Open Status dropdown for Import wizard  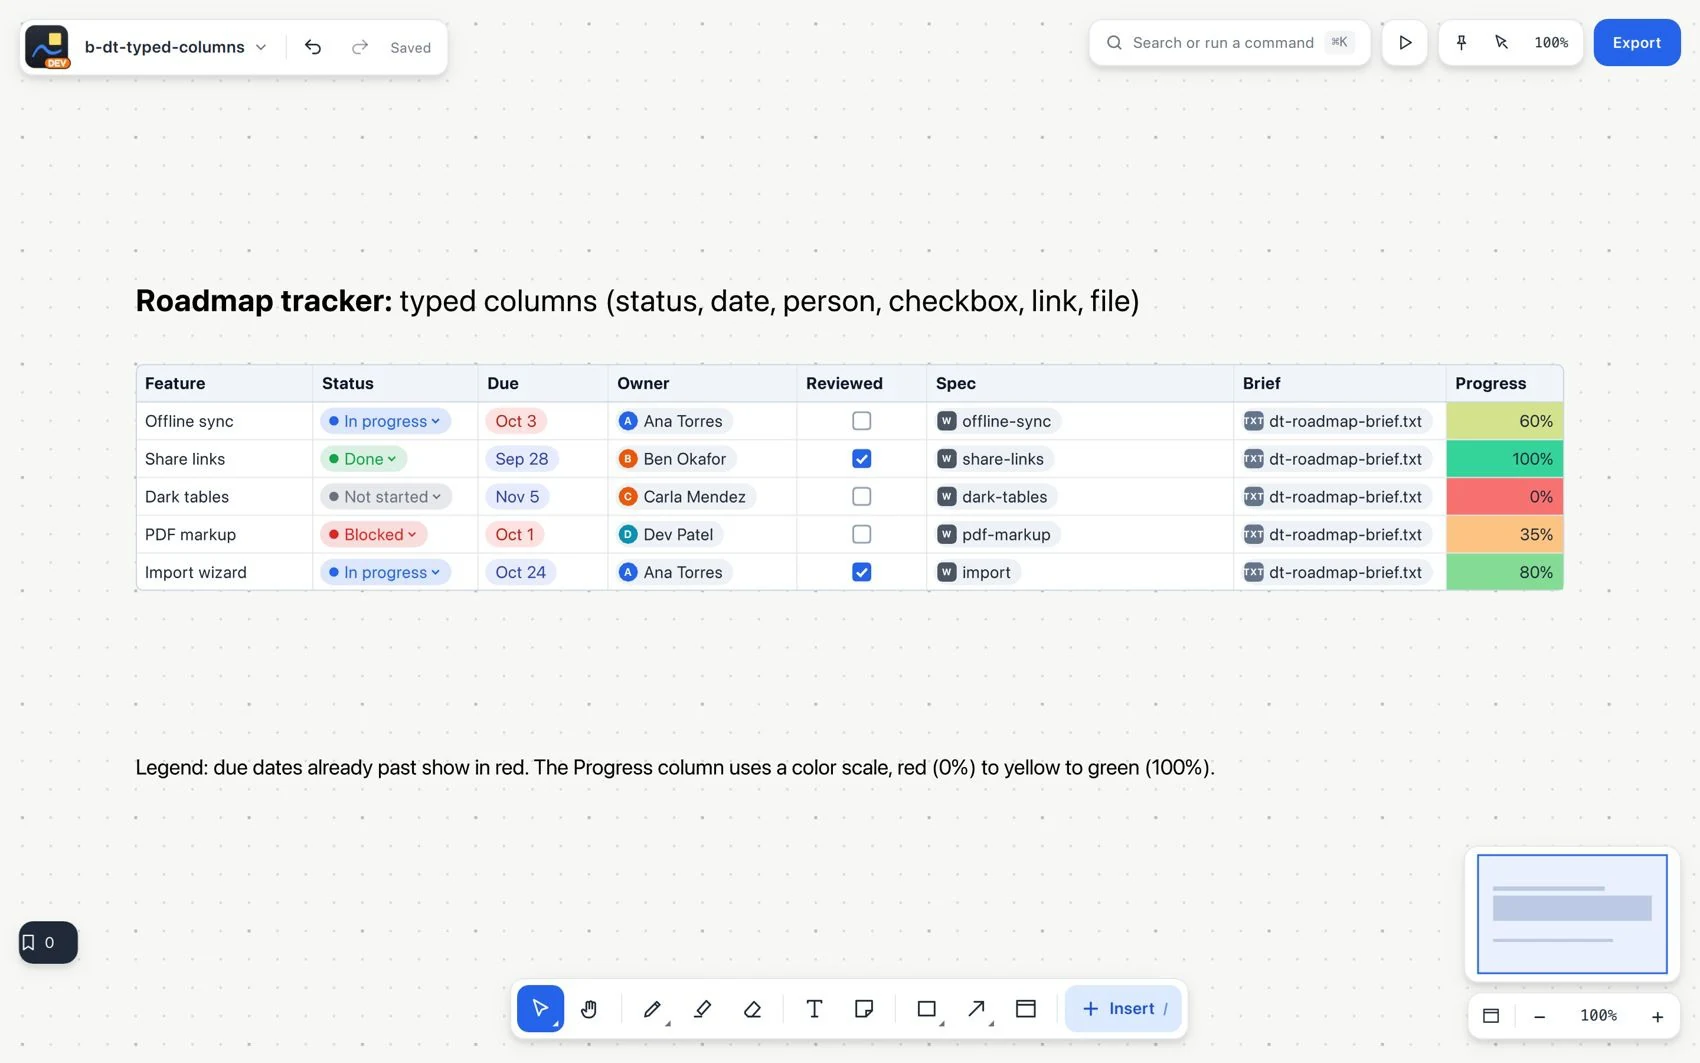point(385,572)
